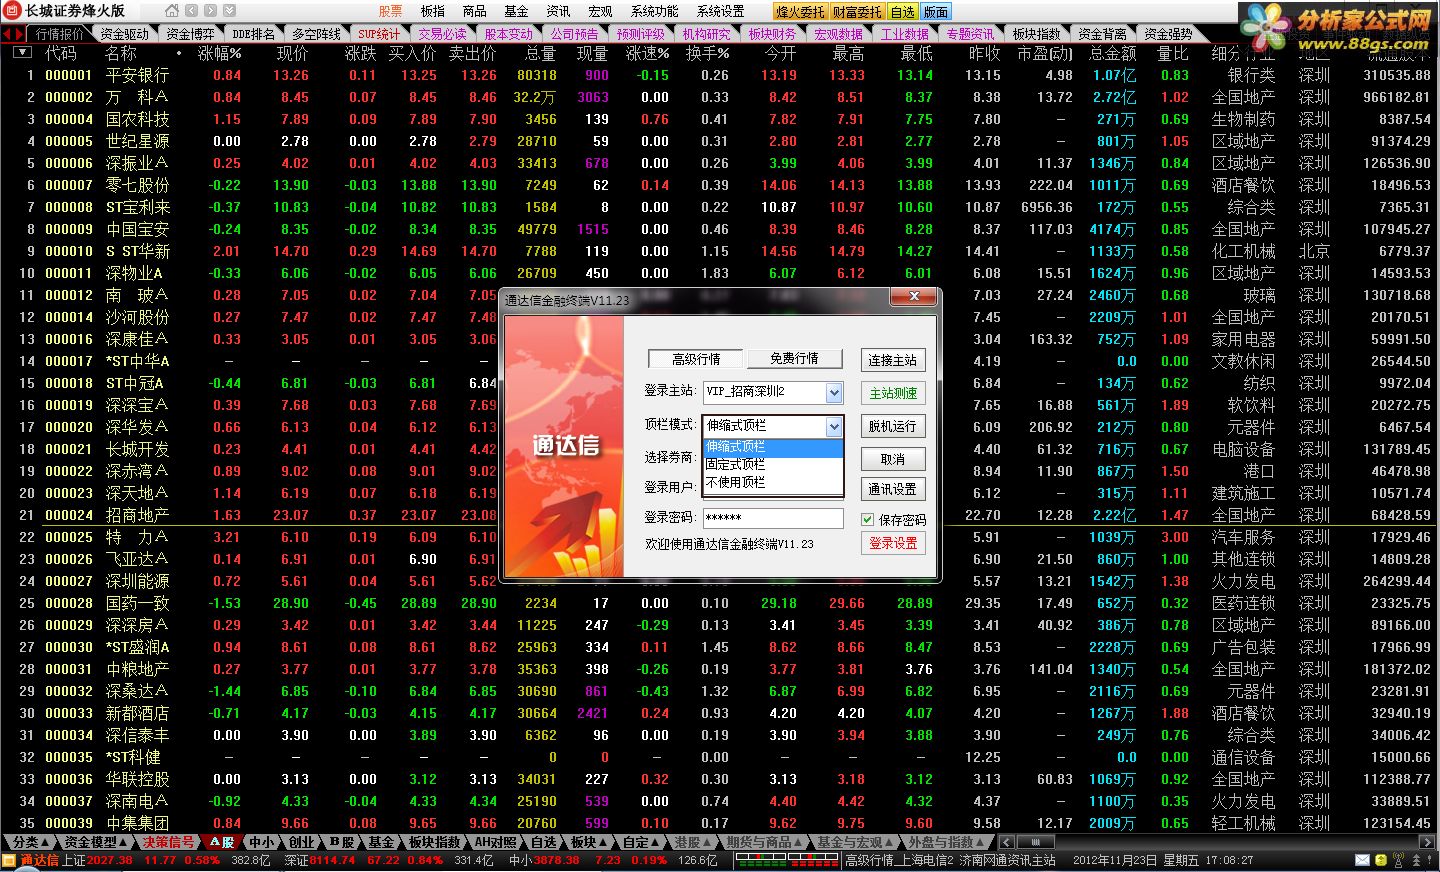The height and width of the screenshot is (872, 1440).
Task: Choose 不使用顶栏 in the dropdown list
Action: [773, 482]
